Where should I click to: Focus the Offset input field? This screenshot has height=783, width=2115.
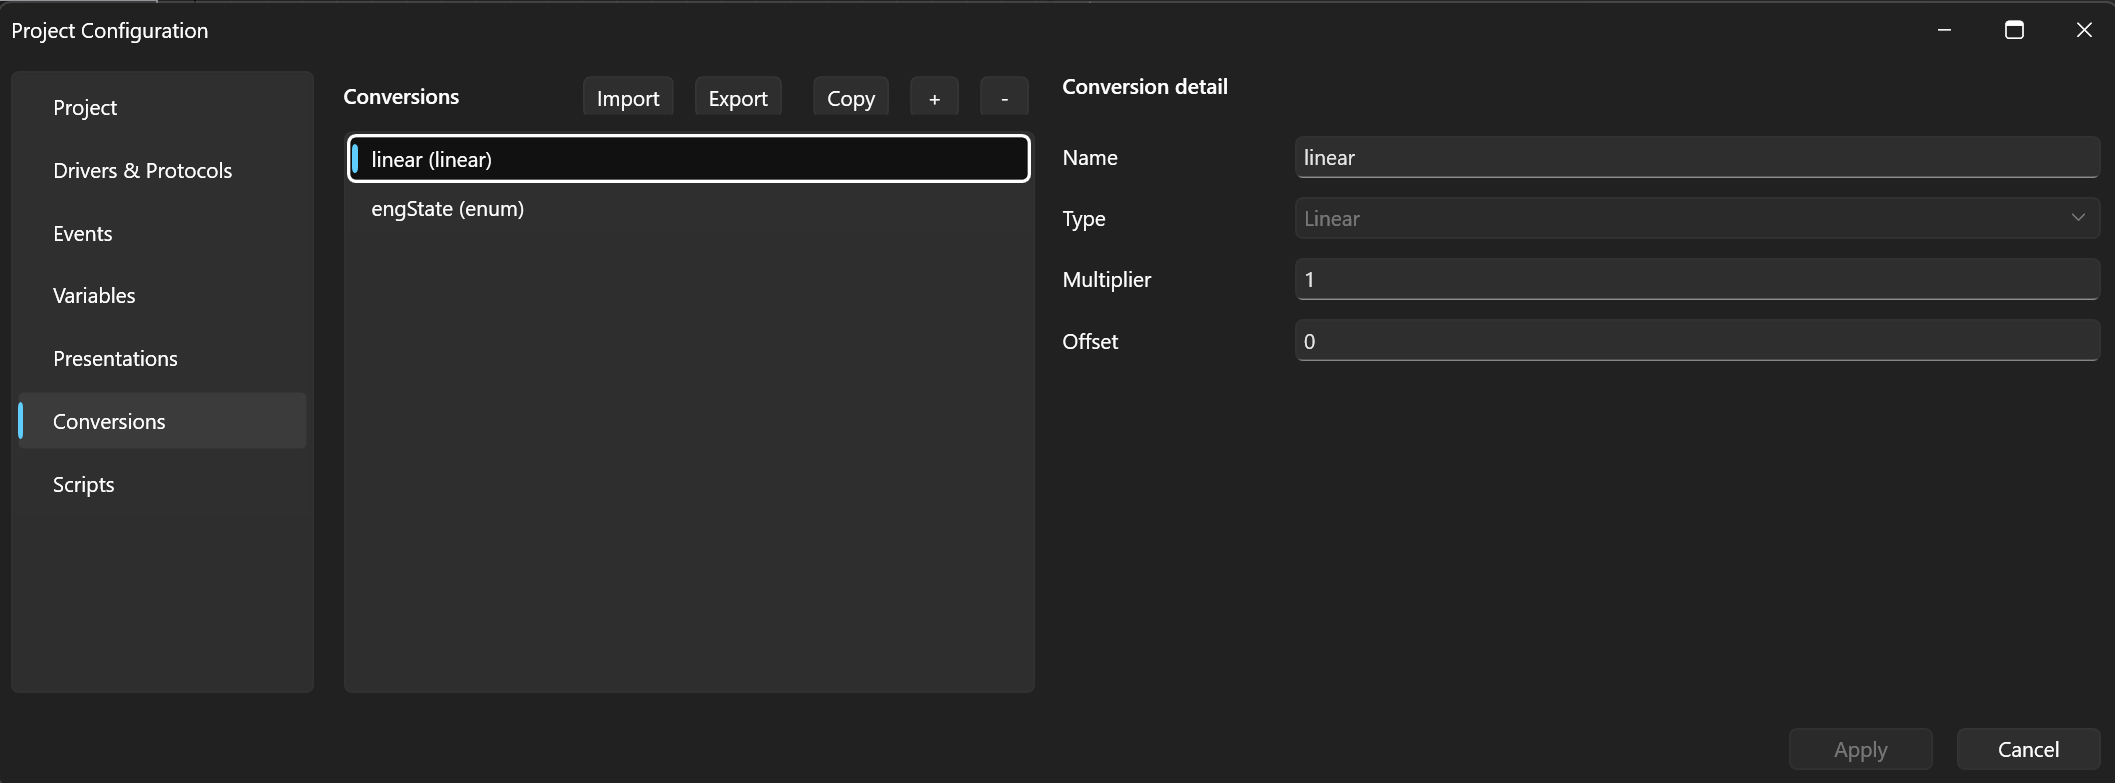(x=1697, y=341)
